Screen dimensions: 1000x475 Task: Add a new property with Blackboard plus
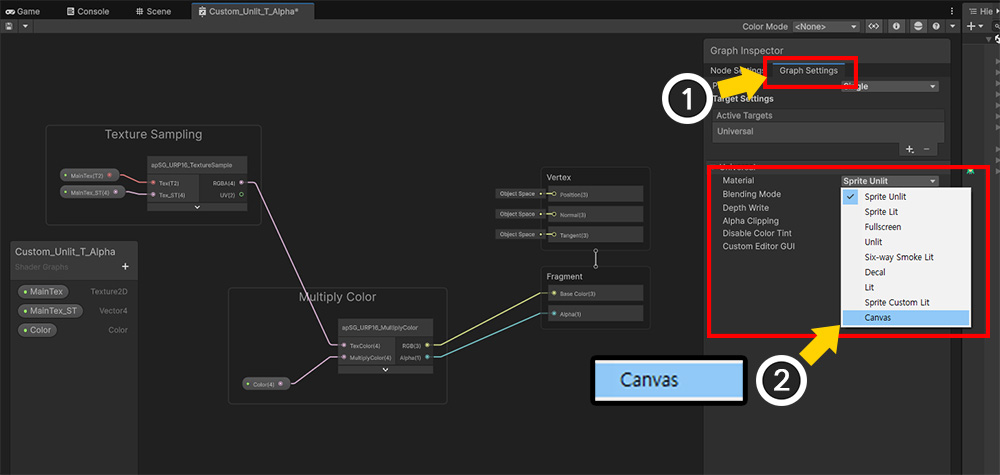click(x=125, y=267)
